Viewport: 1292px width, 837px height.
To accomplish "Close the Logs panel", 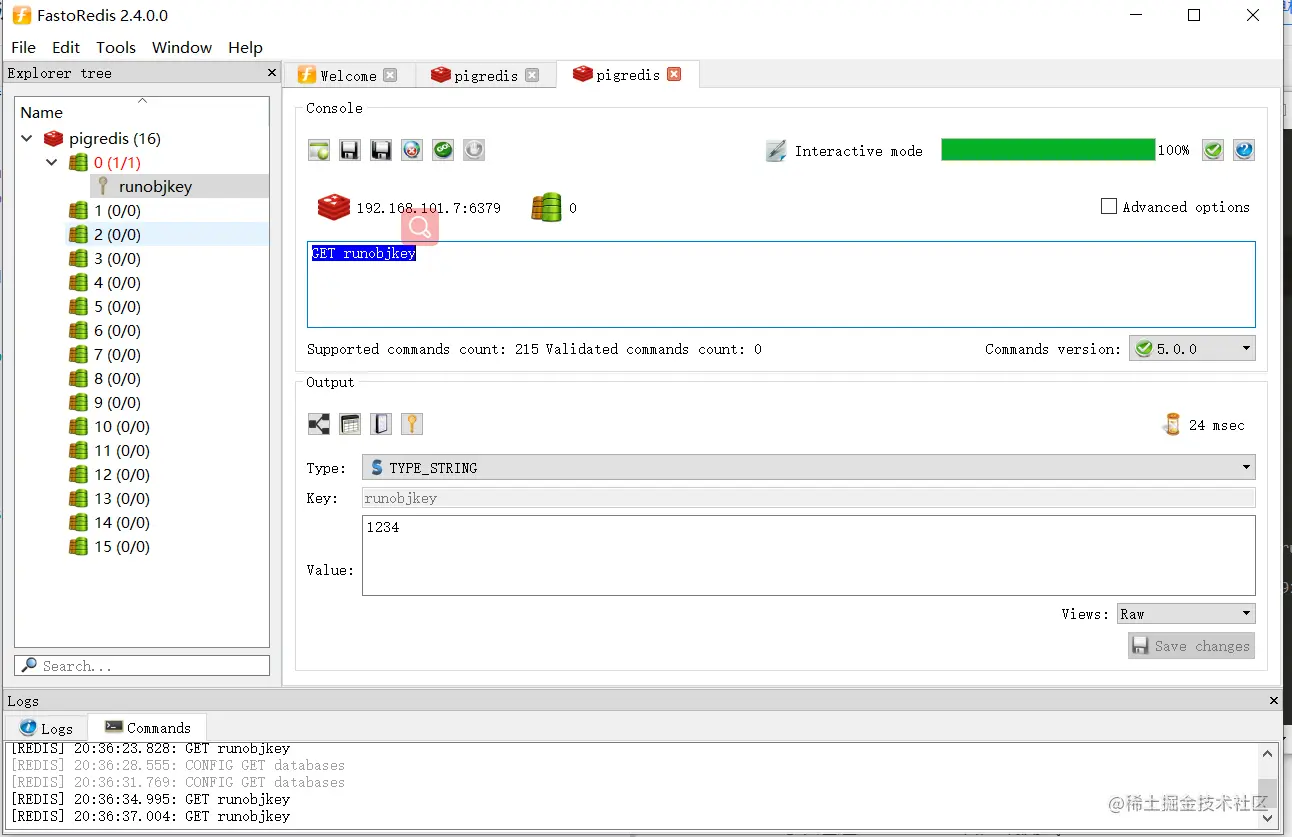I will click(1273, 701).
